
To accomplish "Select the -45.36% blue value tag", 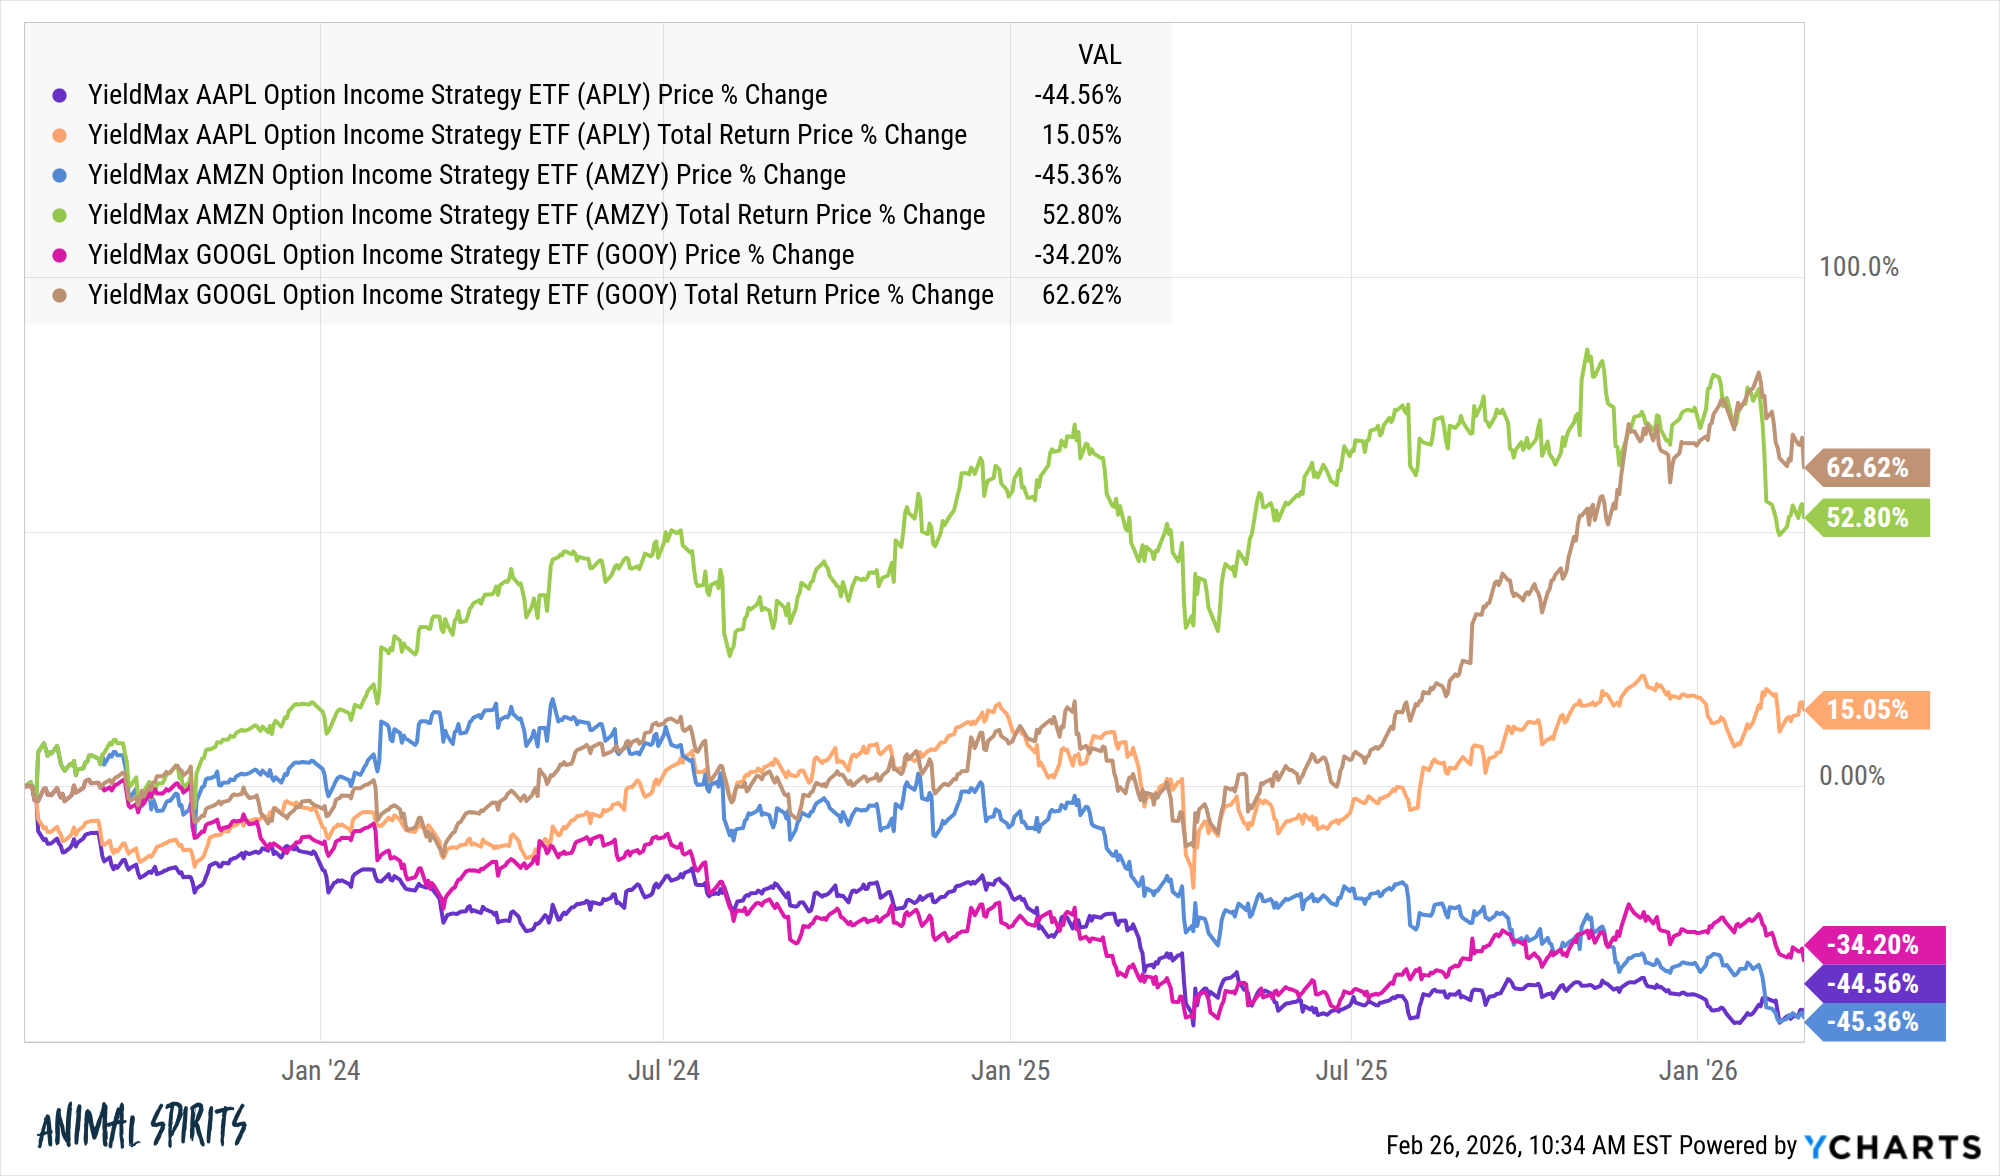I will point(1872,1022).
